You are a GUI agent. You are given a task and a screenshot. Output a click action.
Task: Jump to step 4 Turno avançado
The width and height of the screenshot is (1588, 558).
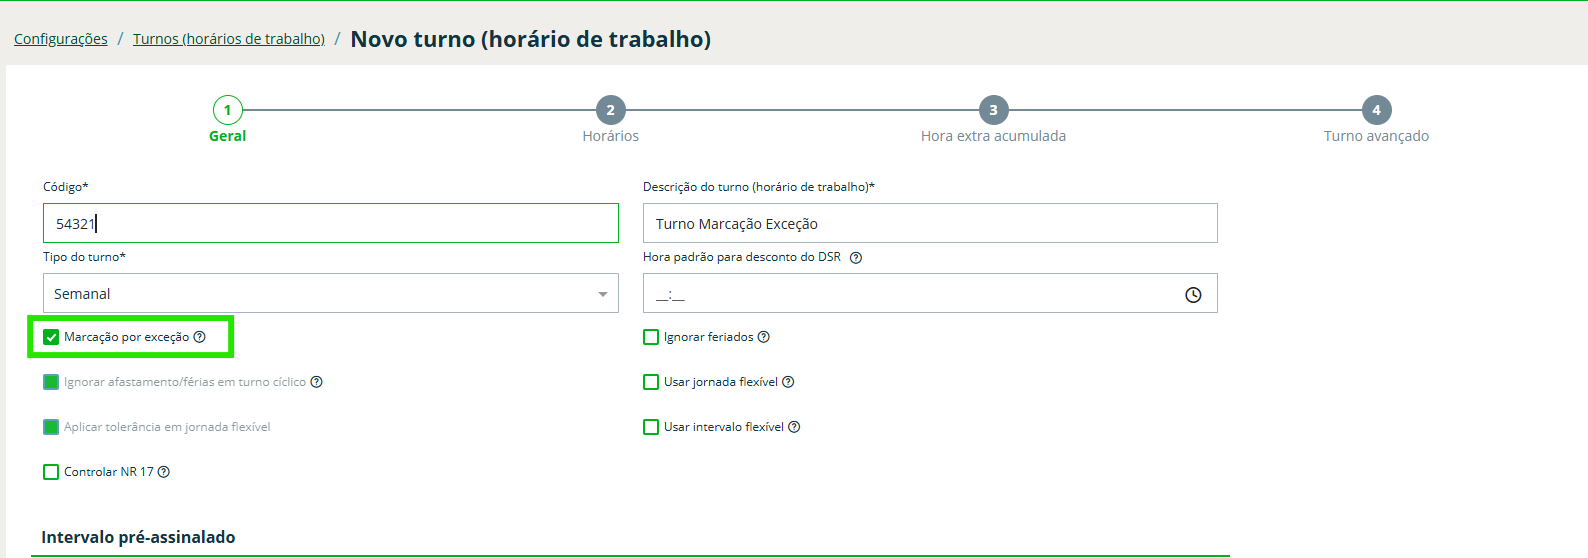(x=1376, y=111)
